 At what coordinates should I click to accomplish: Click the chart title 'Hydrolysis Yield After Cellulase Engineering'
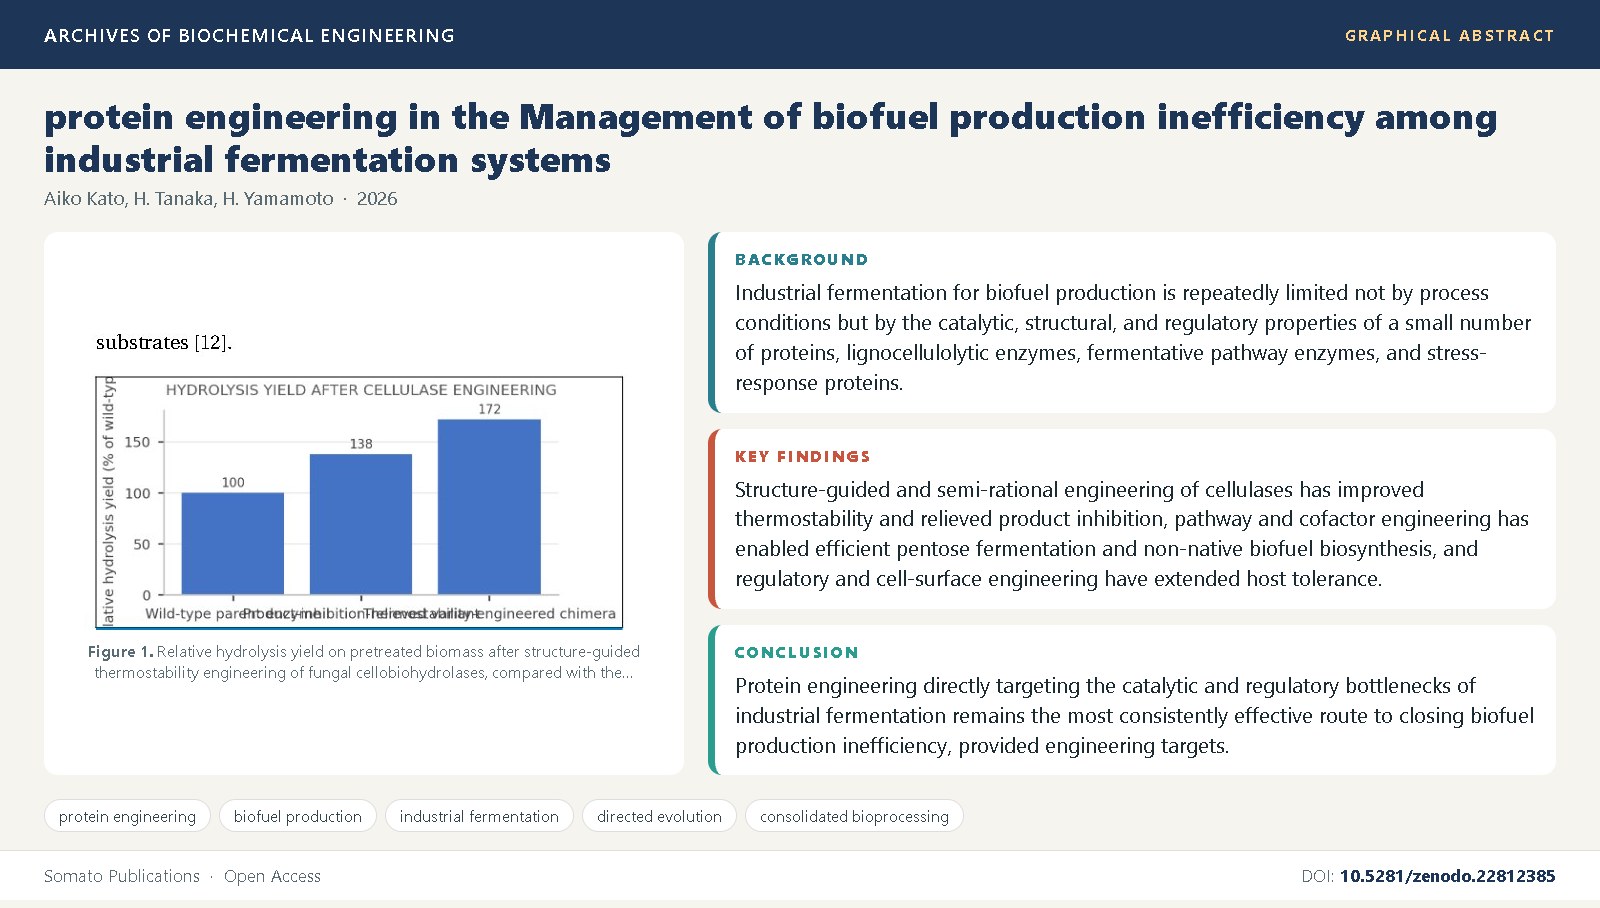[361, 390]
